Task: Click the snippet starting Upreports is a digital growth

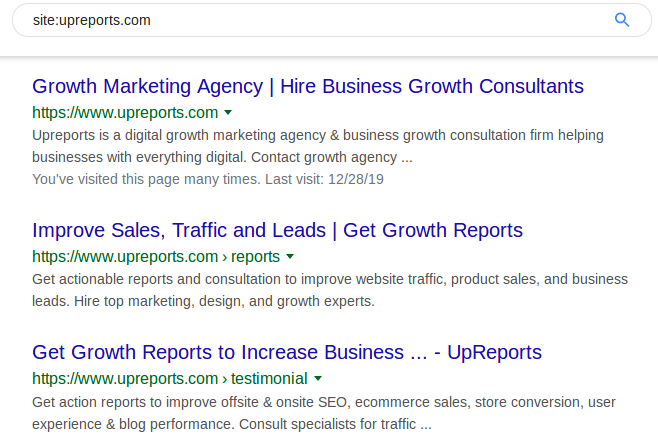Action: click(318, 146)
